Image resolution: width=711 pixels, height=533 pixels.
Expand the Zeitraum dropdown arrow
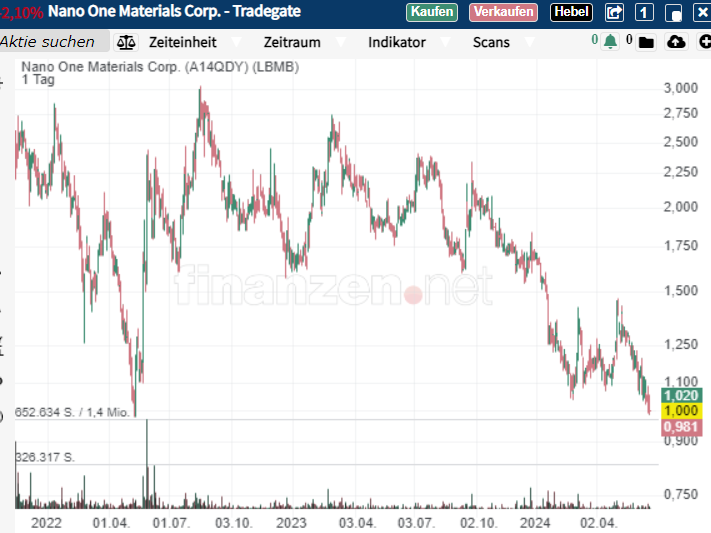pos(341,42)
